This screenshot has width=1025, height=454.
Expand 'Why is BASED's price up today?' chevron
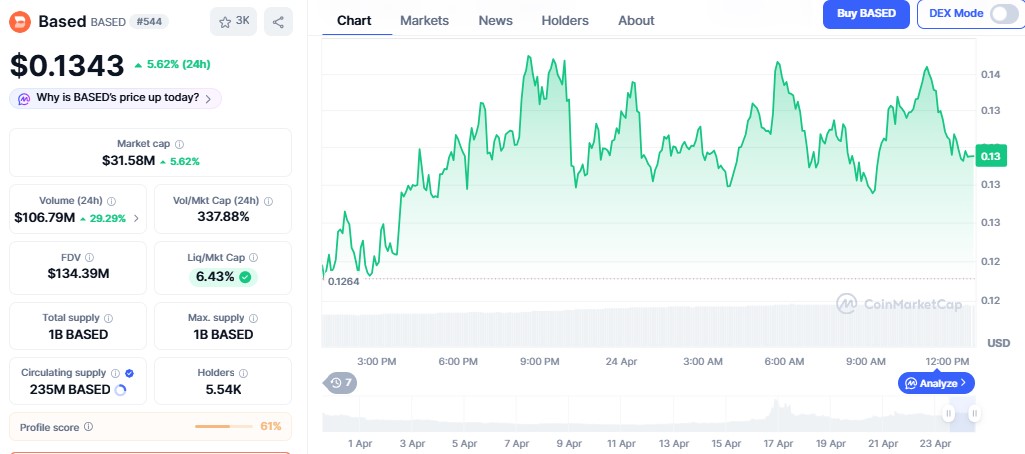[x=208, y=99]
